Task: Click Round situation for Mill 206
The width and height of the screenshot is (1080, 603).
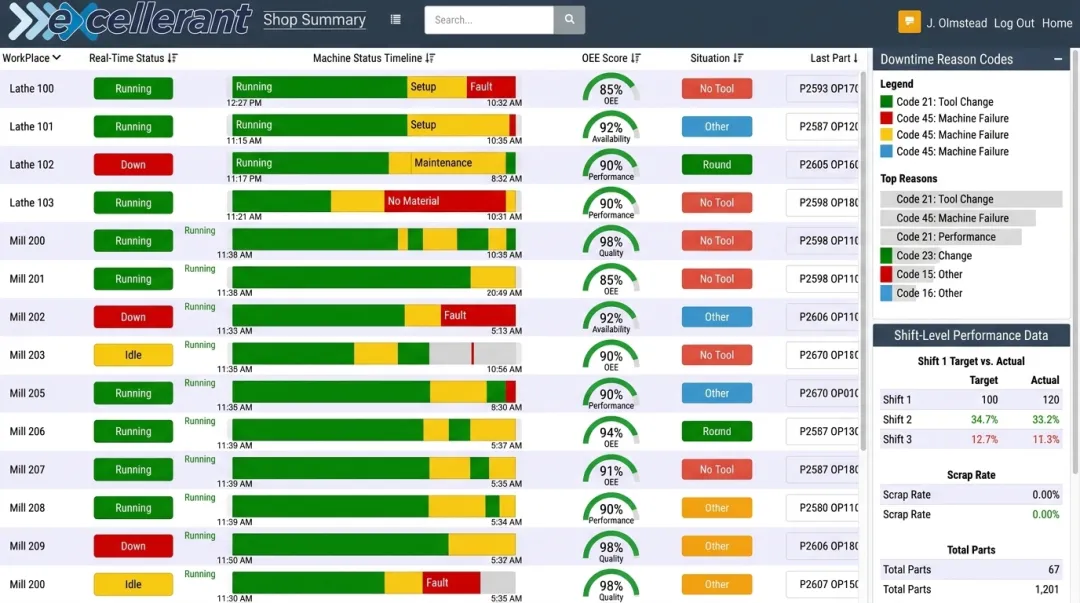Action: [x=716, y=431]
